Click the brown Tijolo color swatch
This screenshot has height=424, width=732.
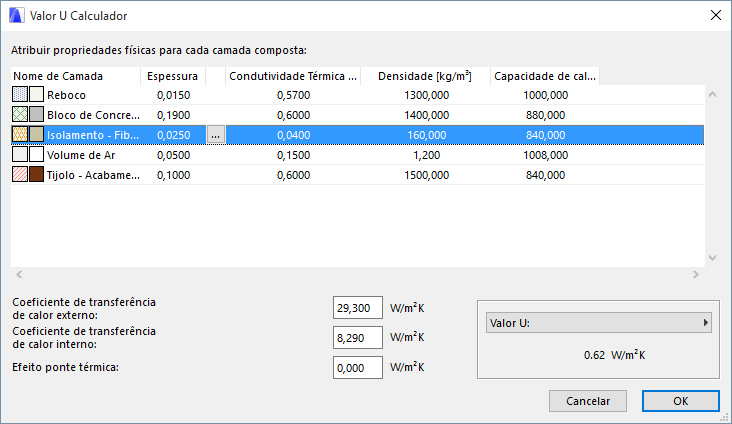37,174
